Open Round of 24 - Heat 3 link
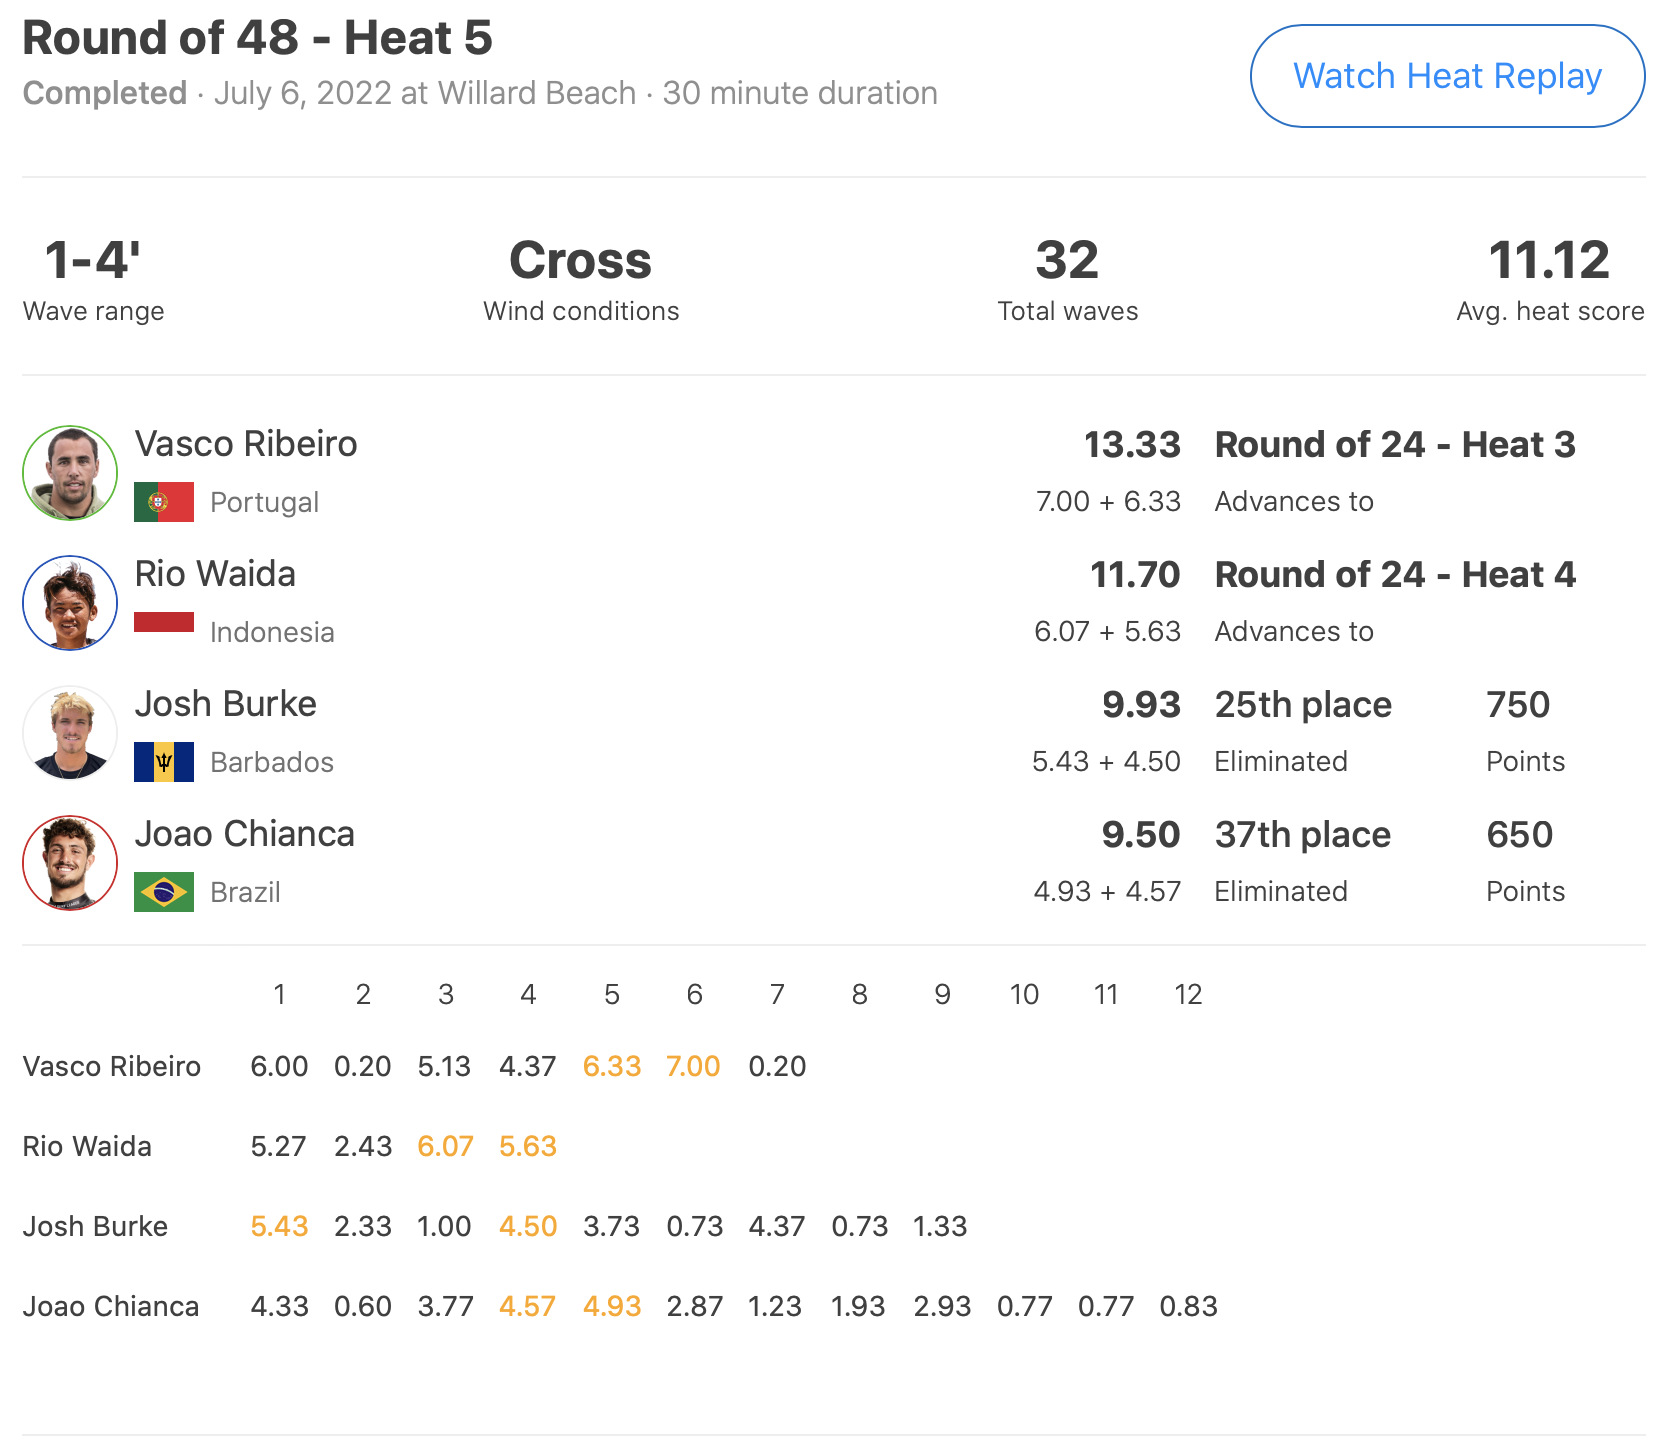The width and height of the screenshot is (1662, 1442). [x=1394, y=445]
